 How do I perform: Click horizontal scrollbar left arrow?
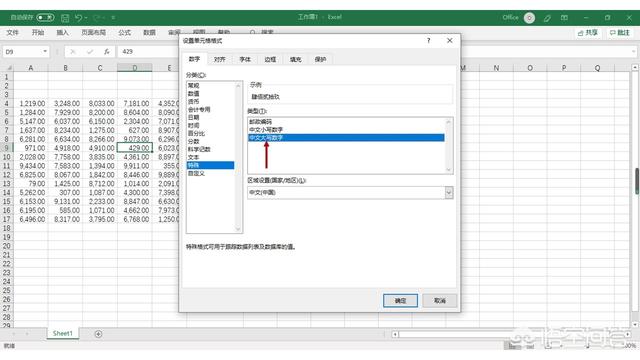(395, 334)
